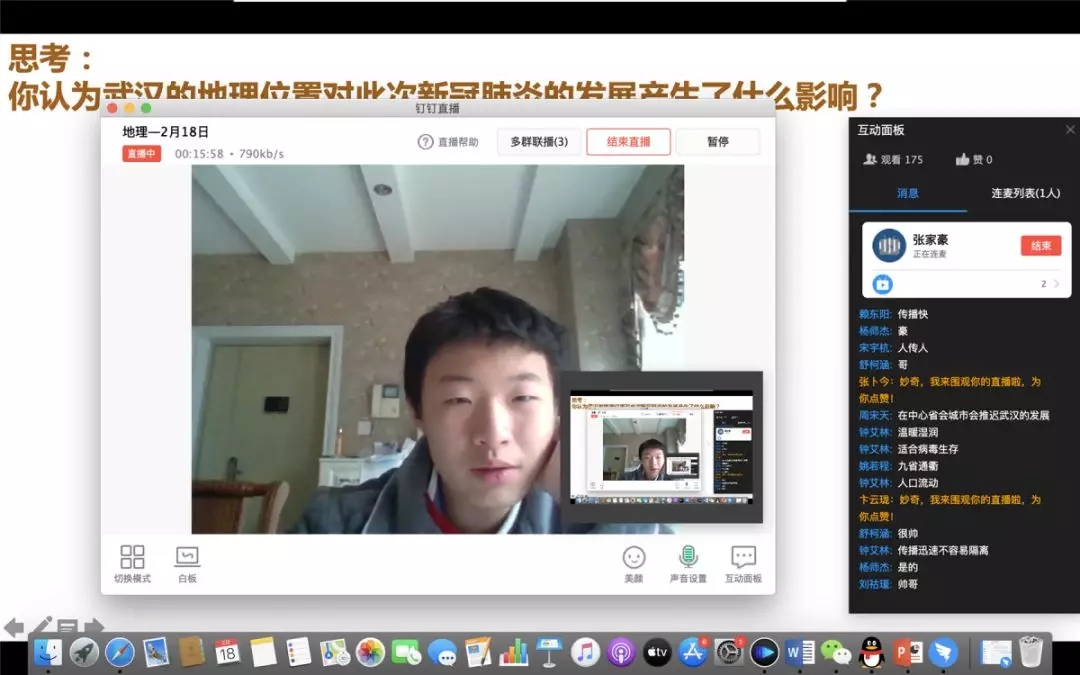The height and width of the screenshot is (675, 1080).
Task: Click the 直播帮助 help question icon
Action: point(426,142)
